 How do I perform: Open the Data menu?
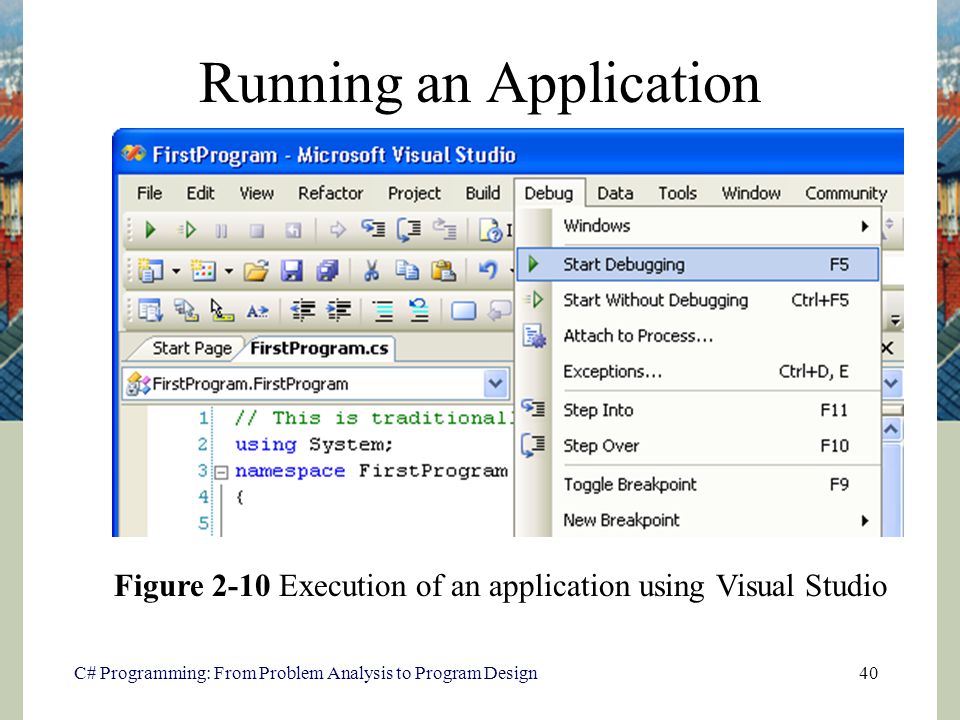pyautogui.click(x=615, y=193)
